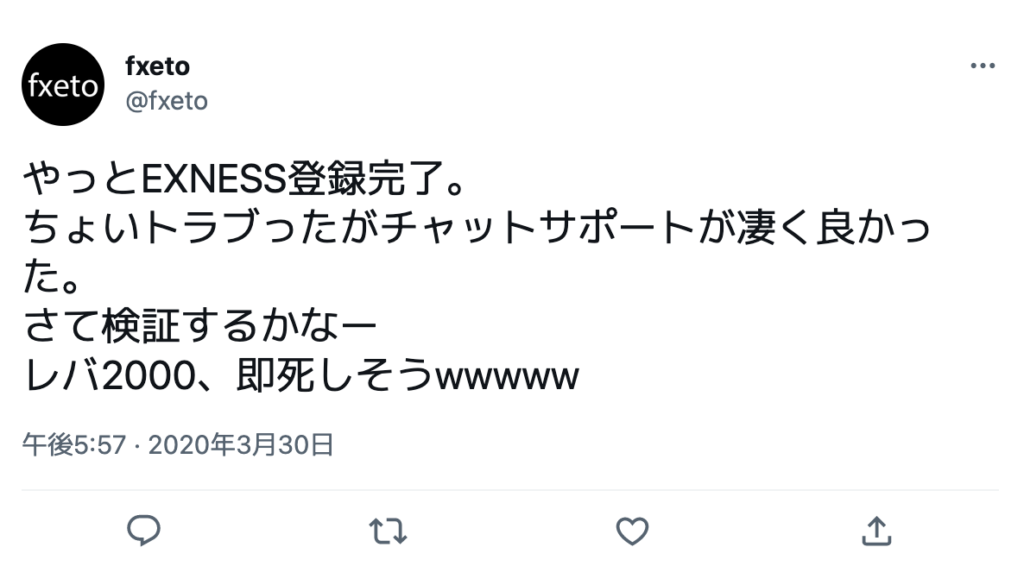The height and width of the screenshot is (566, 1024).
Task: Retweet this post using the arrows icon
Action: (x=388, y=531)
